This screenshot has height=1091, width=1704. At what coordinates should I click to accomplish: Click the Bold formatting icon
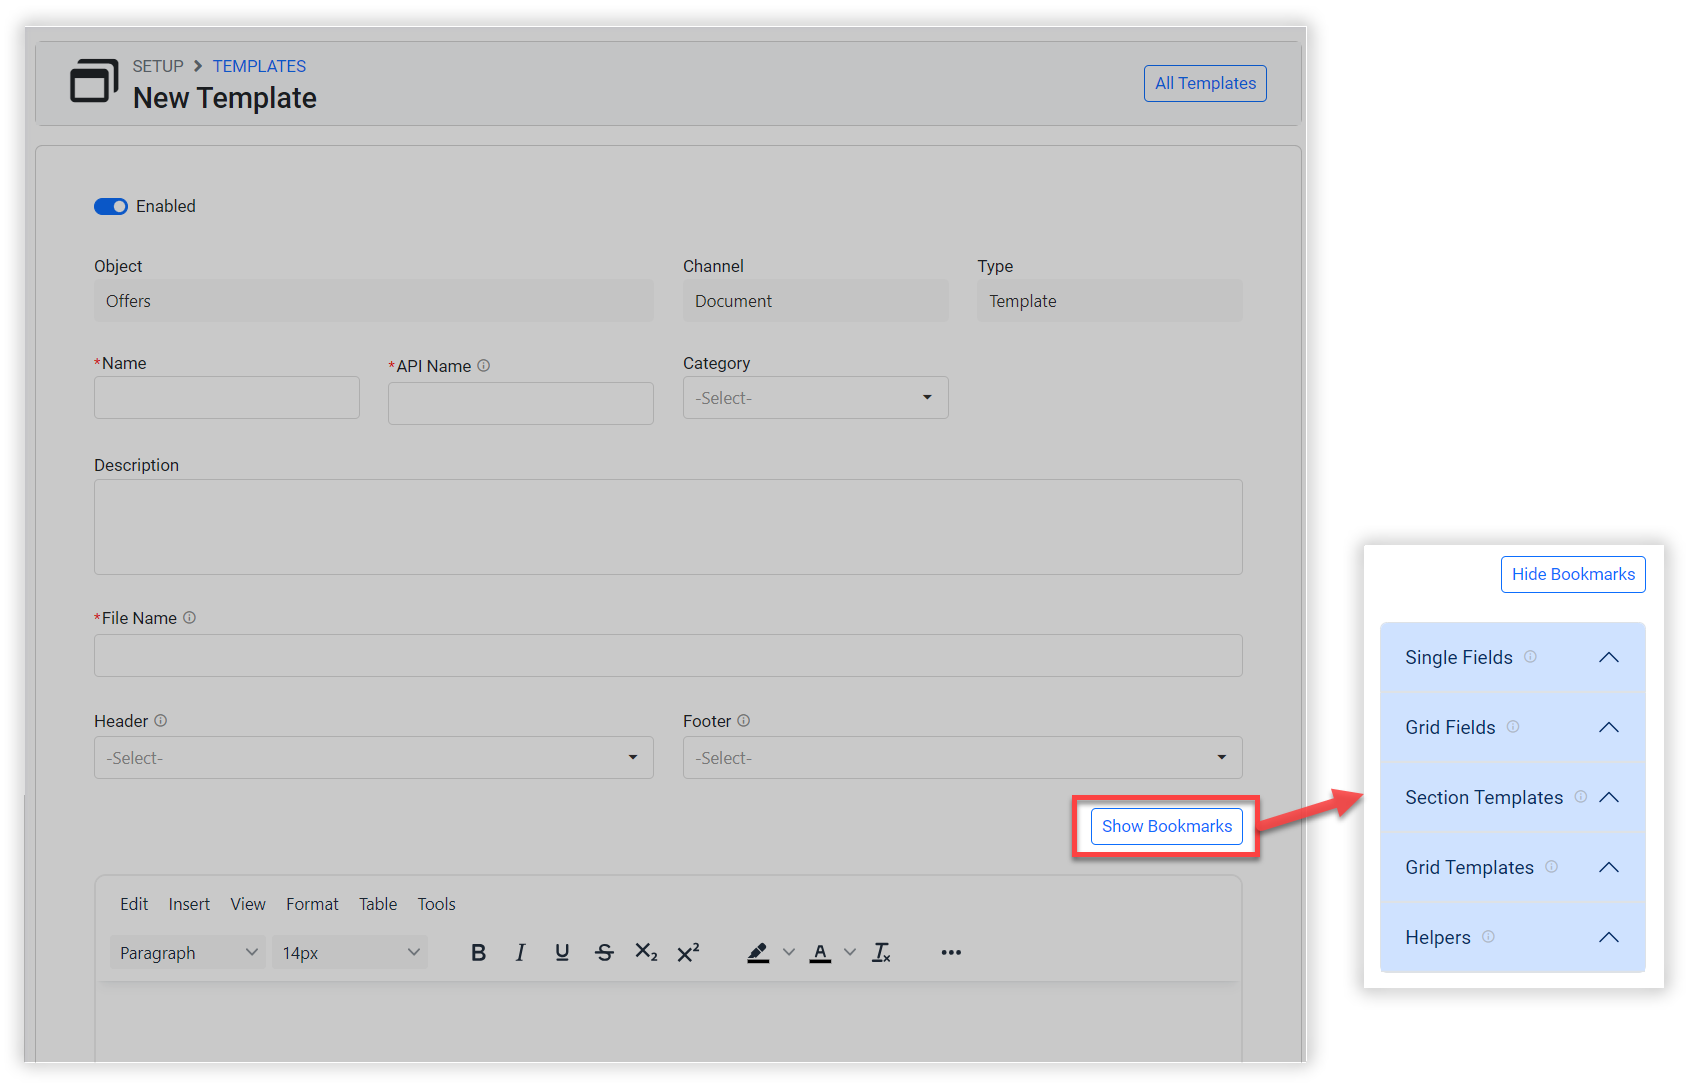478,953
